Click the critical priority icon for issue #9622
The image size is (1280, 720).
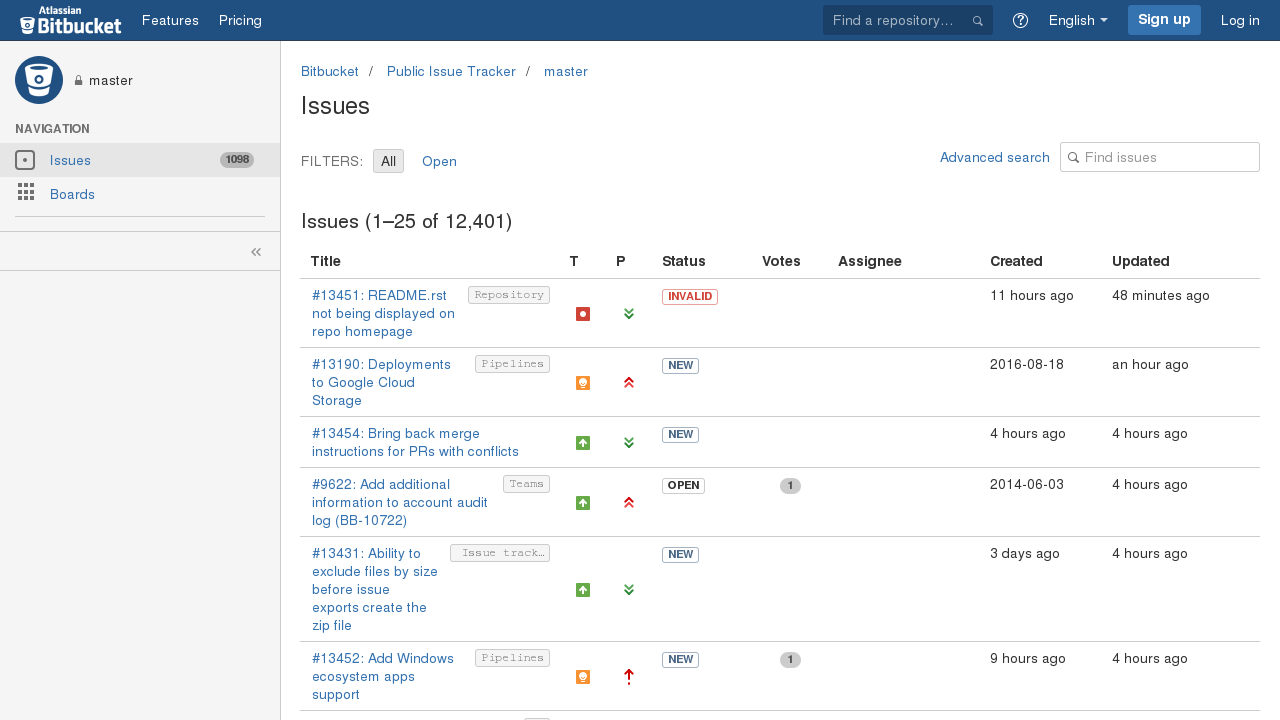[629, 503]
